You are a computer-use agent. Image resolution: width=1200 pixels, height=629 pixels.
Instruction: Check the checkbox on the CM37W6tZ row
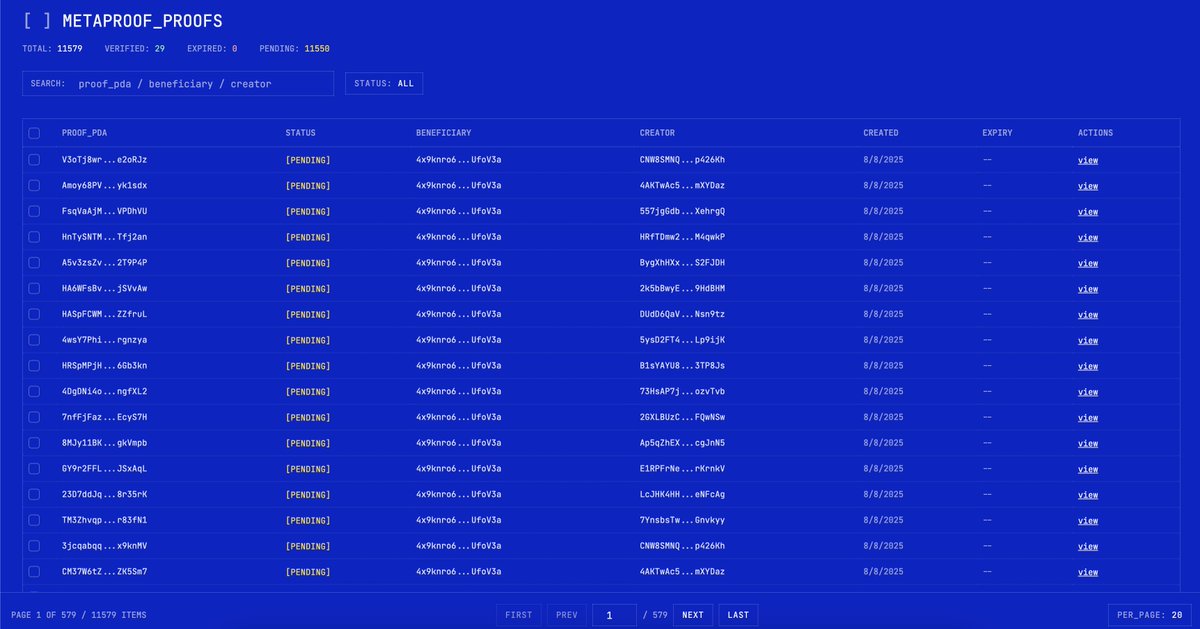[33, 571]
